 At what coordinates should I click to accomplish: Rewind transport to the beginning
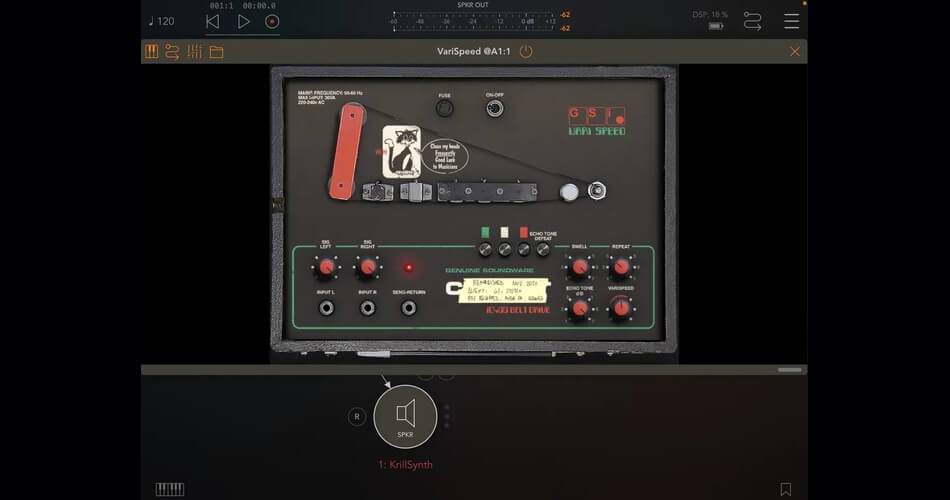point(212,22)
